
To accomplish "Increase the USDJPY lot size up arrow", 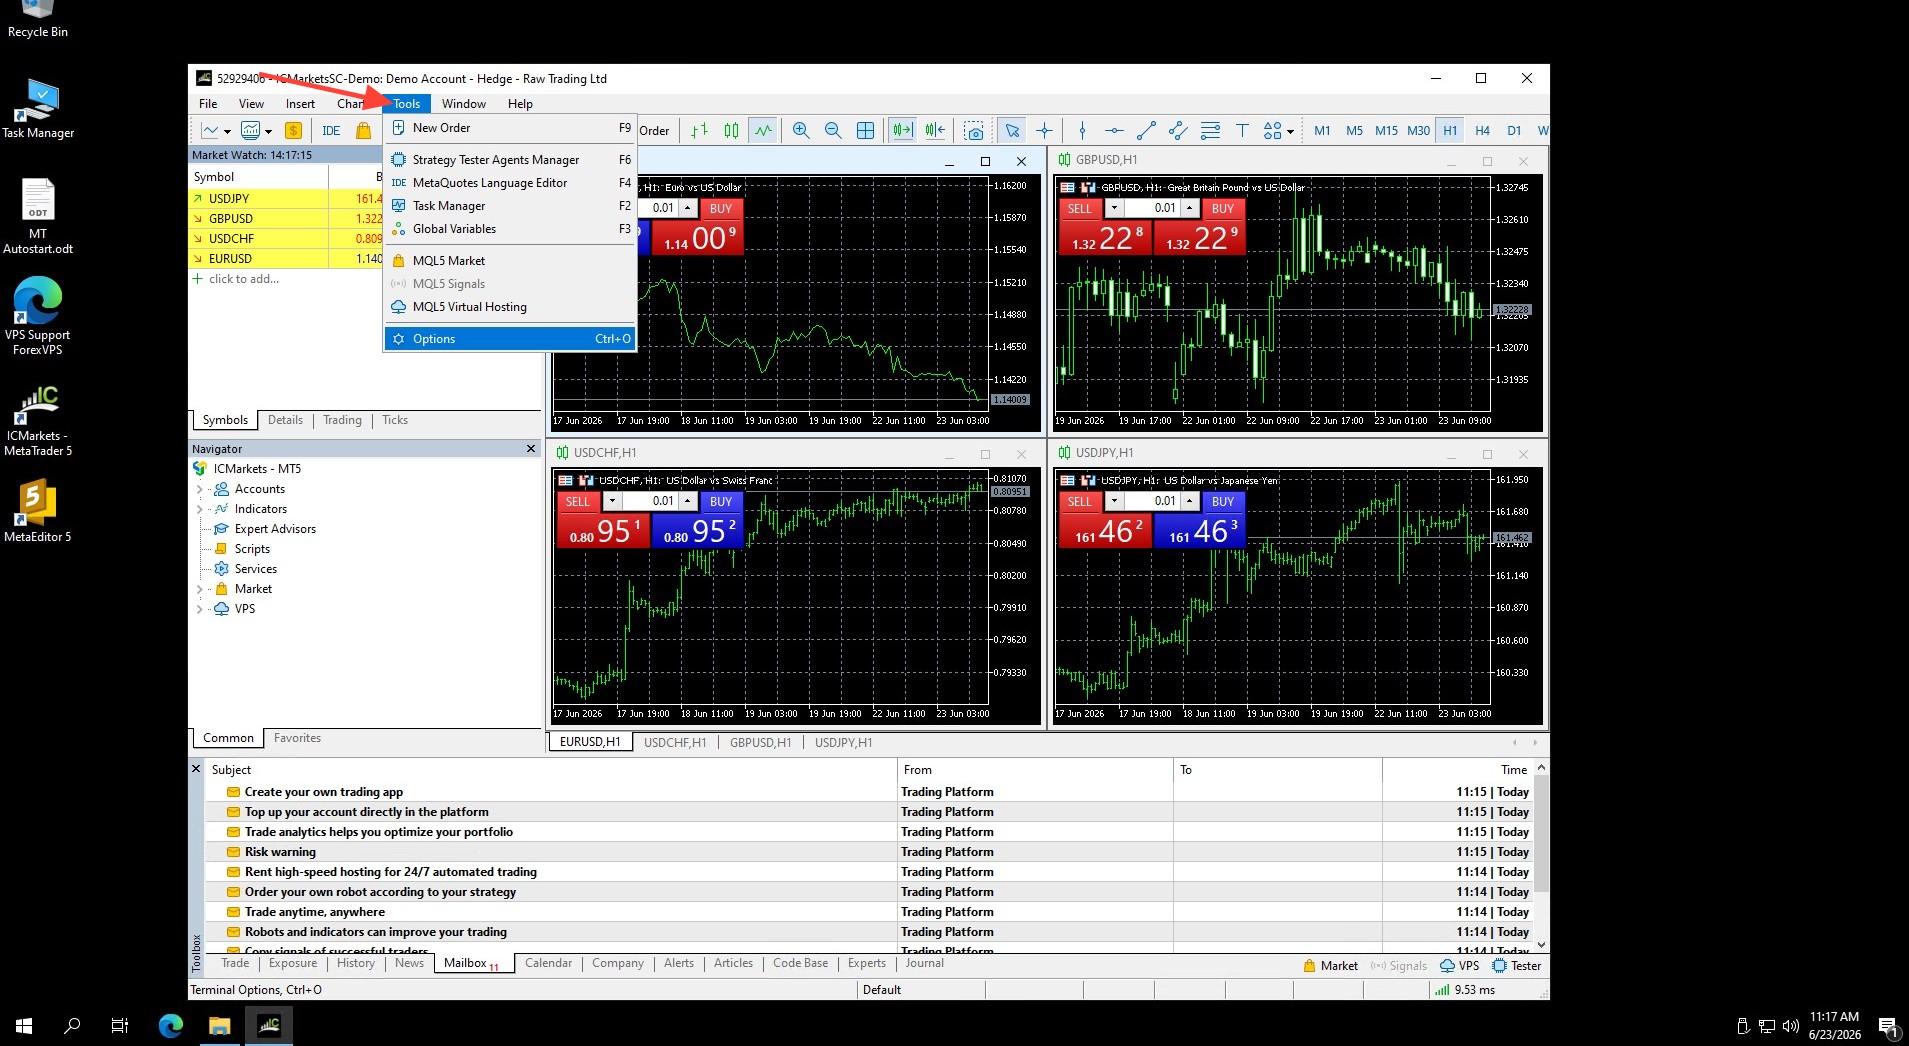I will [1190, 502].
